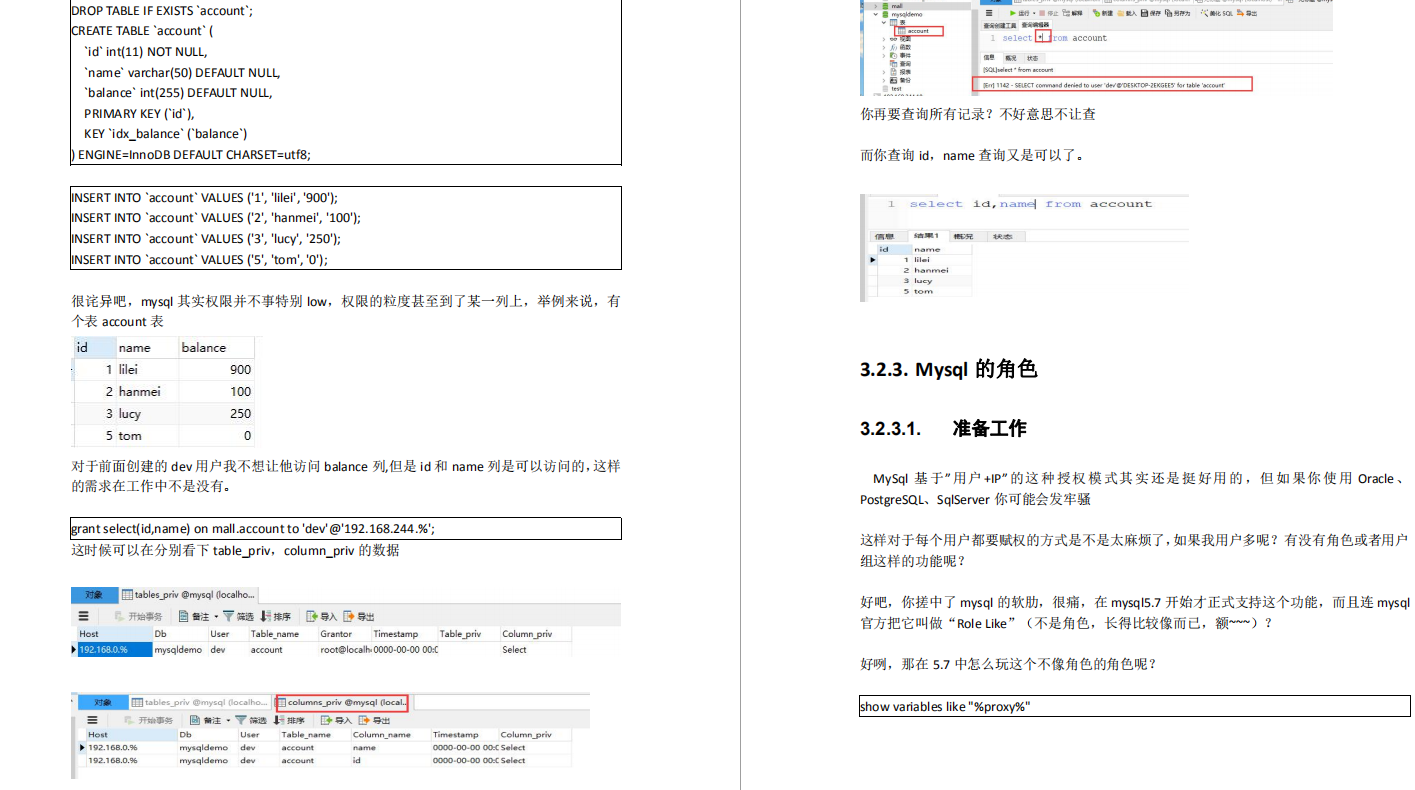Click the Explain (解释) icon in the query toolbar
The height and width of the screenshot is (790, 1415).
[x=1066, y=13]
